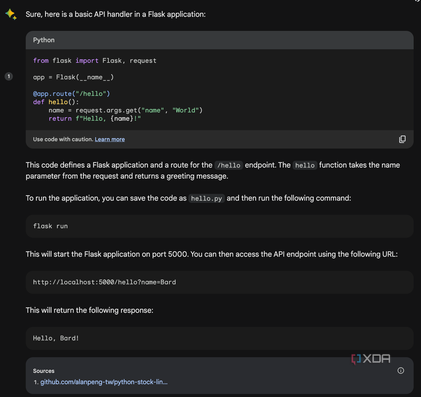Click 'Sure, here is a basic API handler' text
421x397 pixels.
click(x=116, y=14)
